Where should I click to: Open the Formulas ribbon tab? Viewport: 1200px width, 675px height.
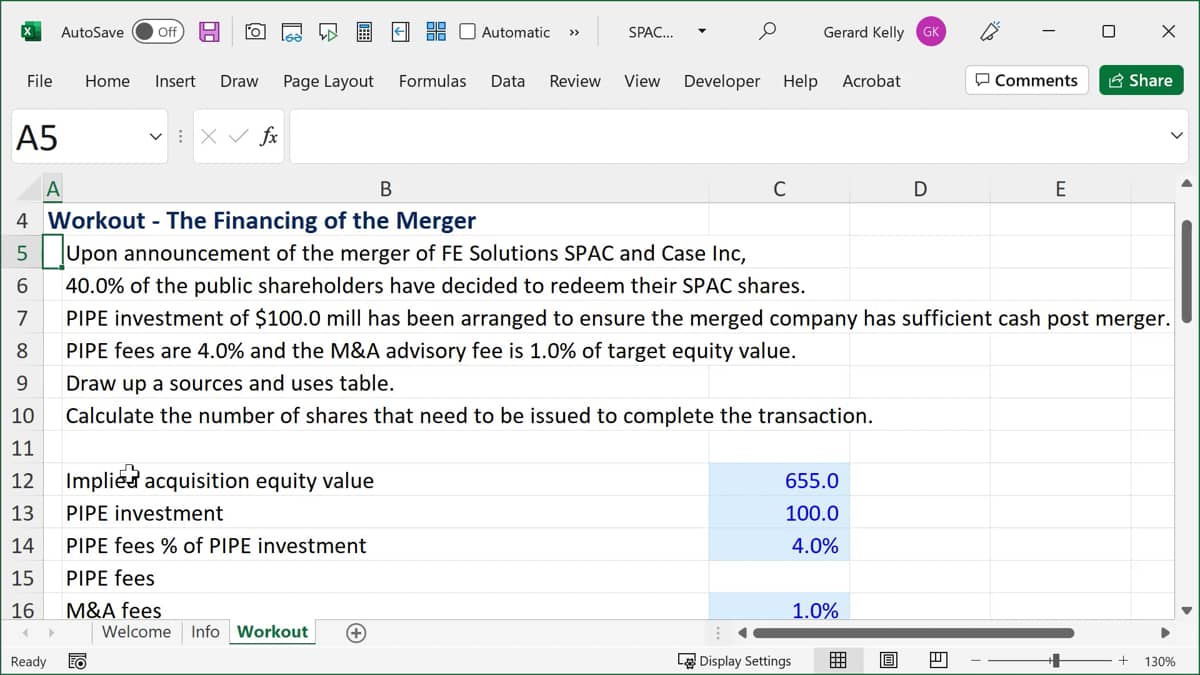432,81
